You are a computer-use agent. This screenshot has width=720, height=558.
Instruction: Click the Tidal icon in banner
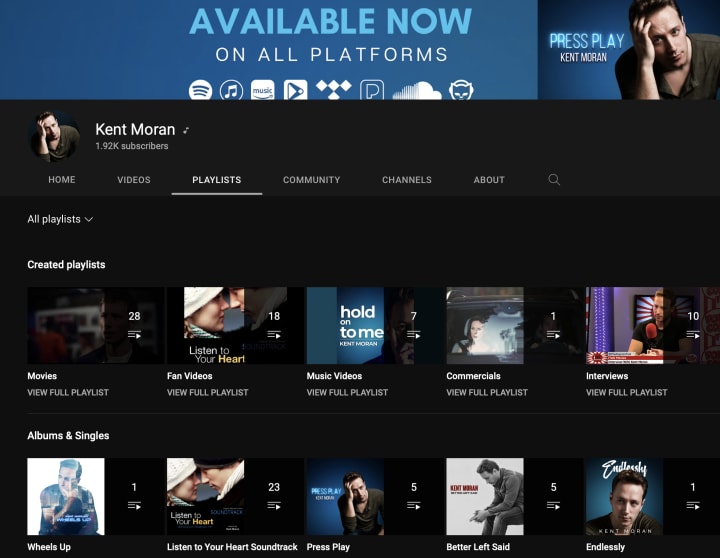[x=334, y=89]
